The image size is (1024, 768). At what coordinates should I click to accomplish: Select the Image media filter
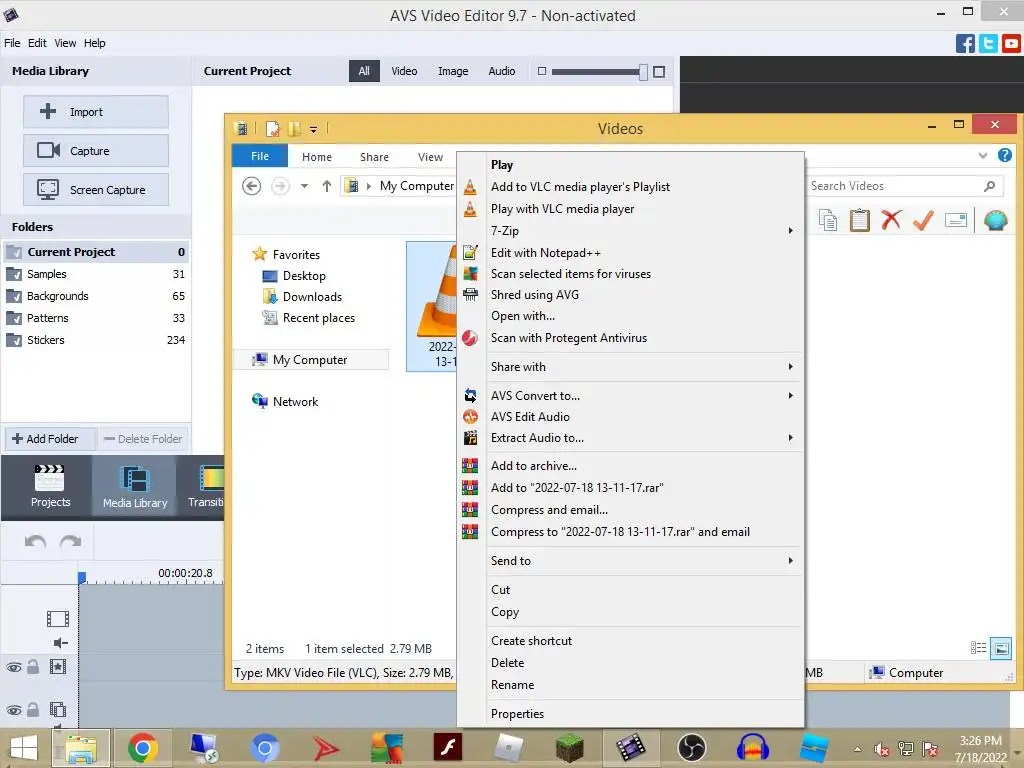(x=453, y=71)
